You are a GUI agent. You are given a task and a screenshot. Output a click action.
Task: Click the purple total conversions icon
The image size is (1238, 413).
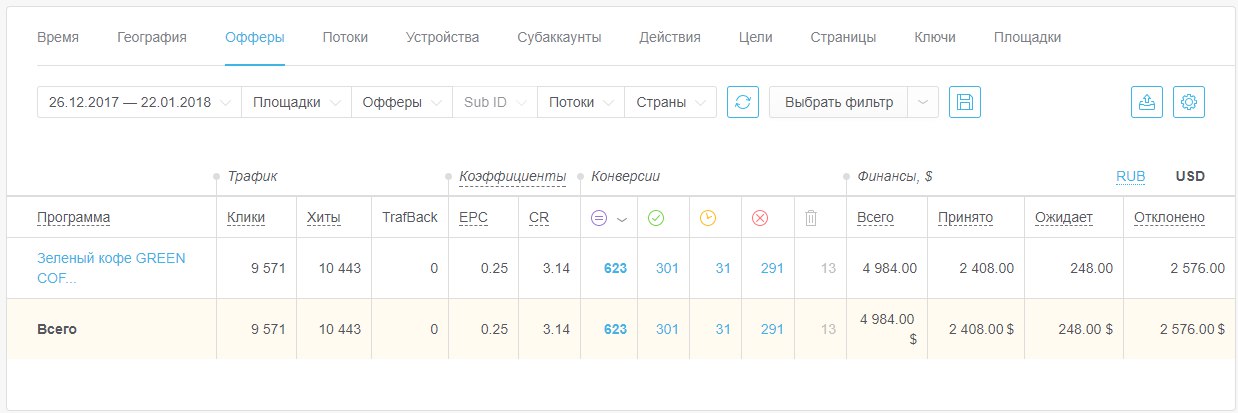pyautogui.click(x=599, y=218)
